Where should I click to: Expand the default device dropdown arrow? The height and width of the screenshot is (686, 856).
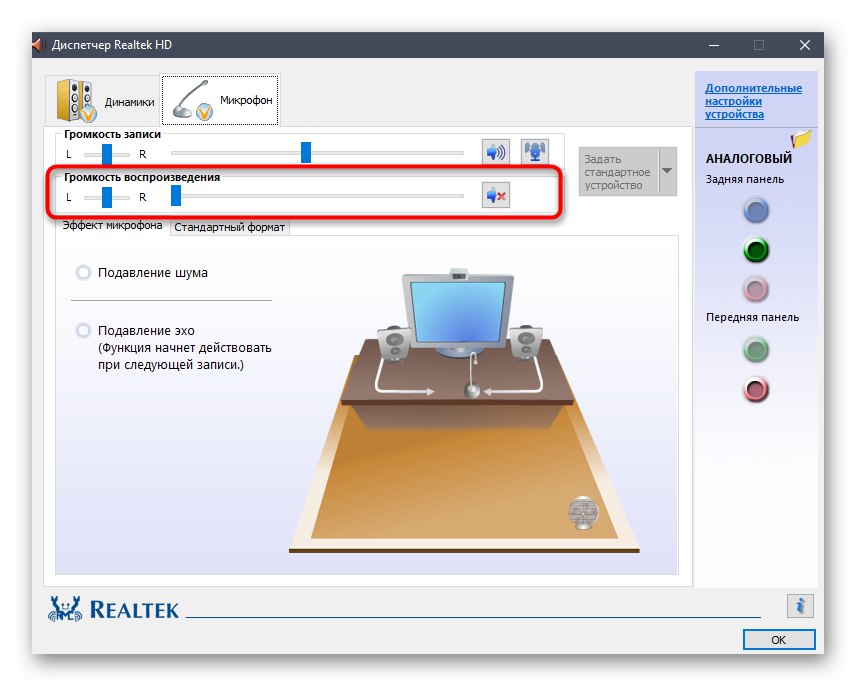pyautogui.click(x=667, y=171)
